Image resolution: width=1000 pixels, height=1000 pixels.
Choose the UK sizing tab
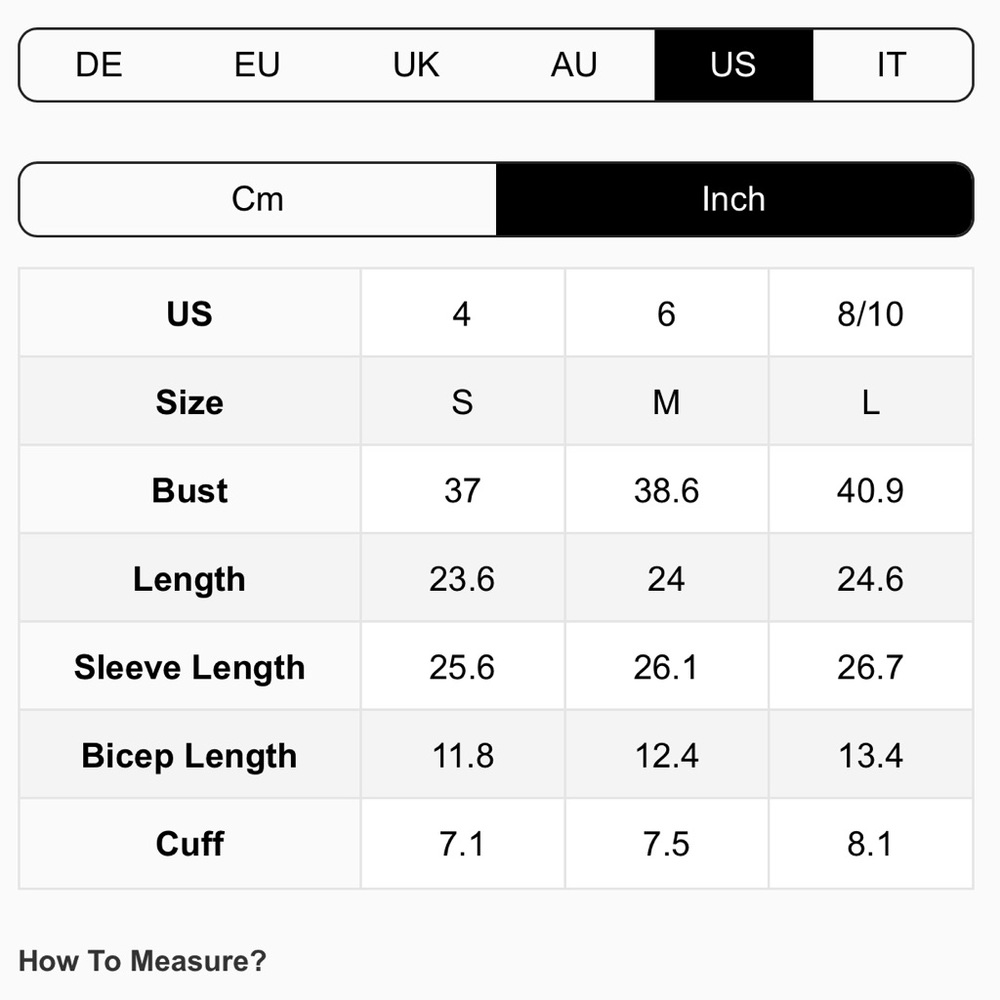[x=416, y=65]
